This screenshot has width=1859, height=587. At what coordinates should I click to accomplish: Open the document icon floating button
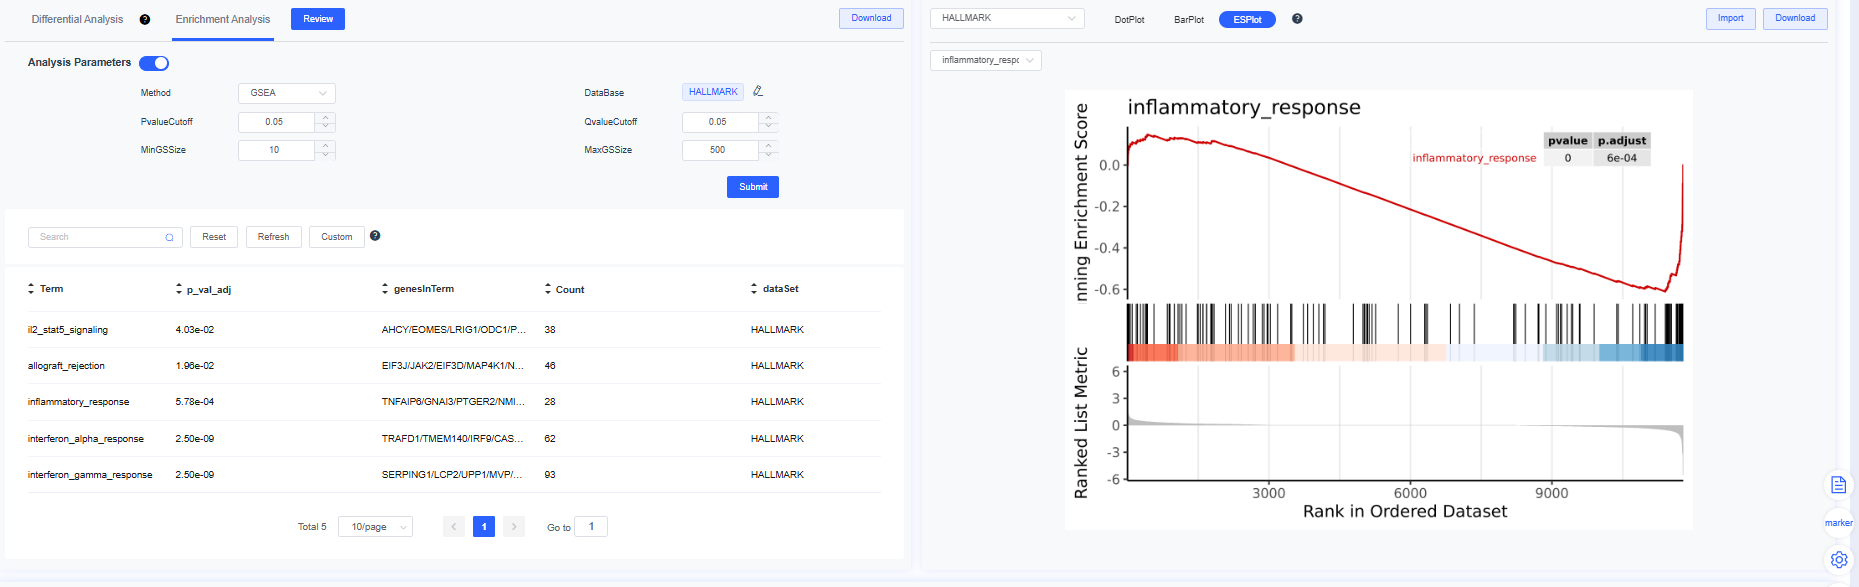pyautogui.click(x=1838, y=485)
